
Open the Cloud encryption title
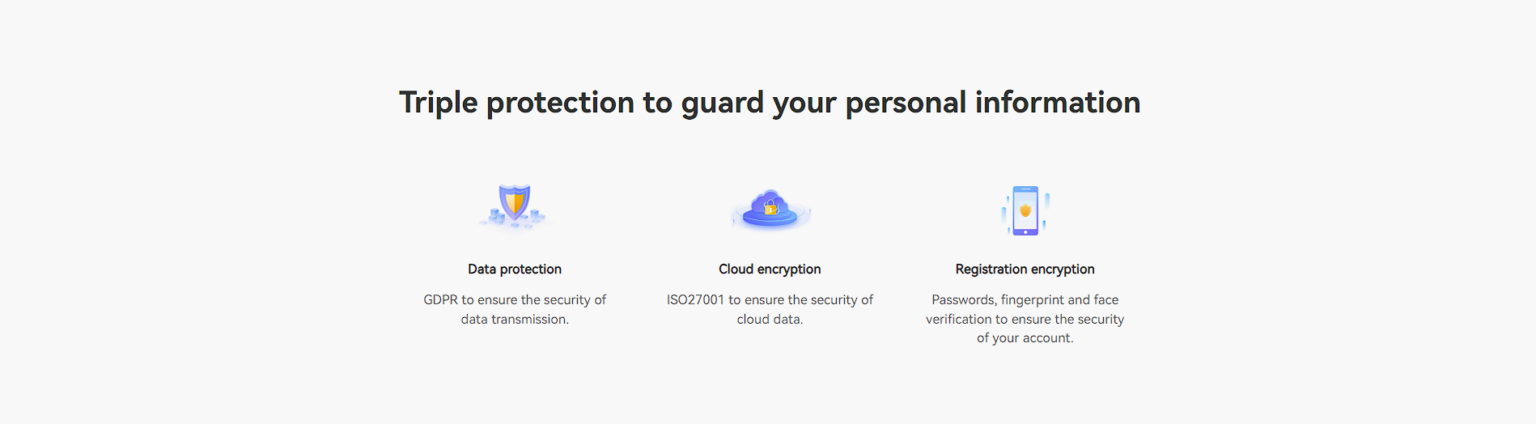coord(770,269)
